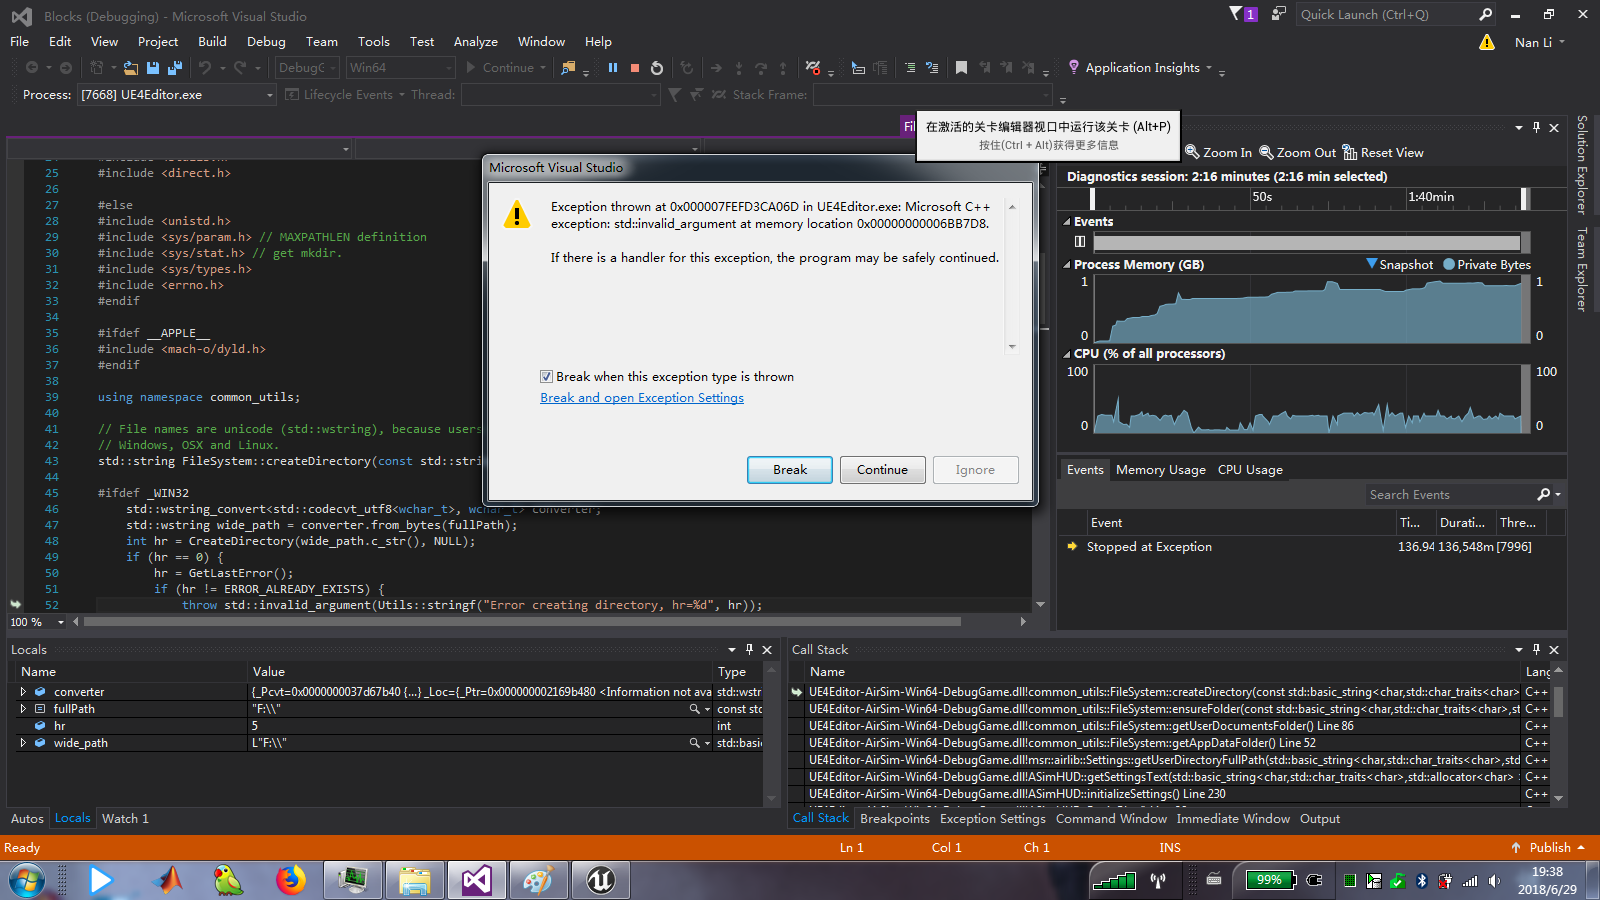The height and width of the screenshot is (900, 1600).
Task: Click the Break button in the exception dialog
Action: pos(789,470)
